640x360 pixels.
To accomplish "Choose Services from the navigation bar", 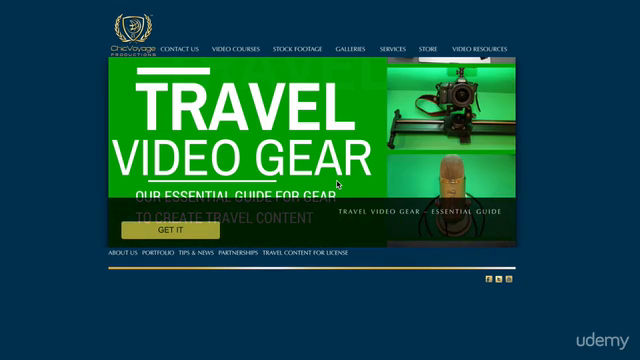I will tap(393, 49).
